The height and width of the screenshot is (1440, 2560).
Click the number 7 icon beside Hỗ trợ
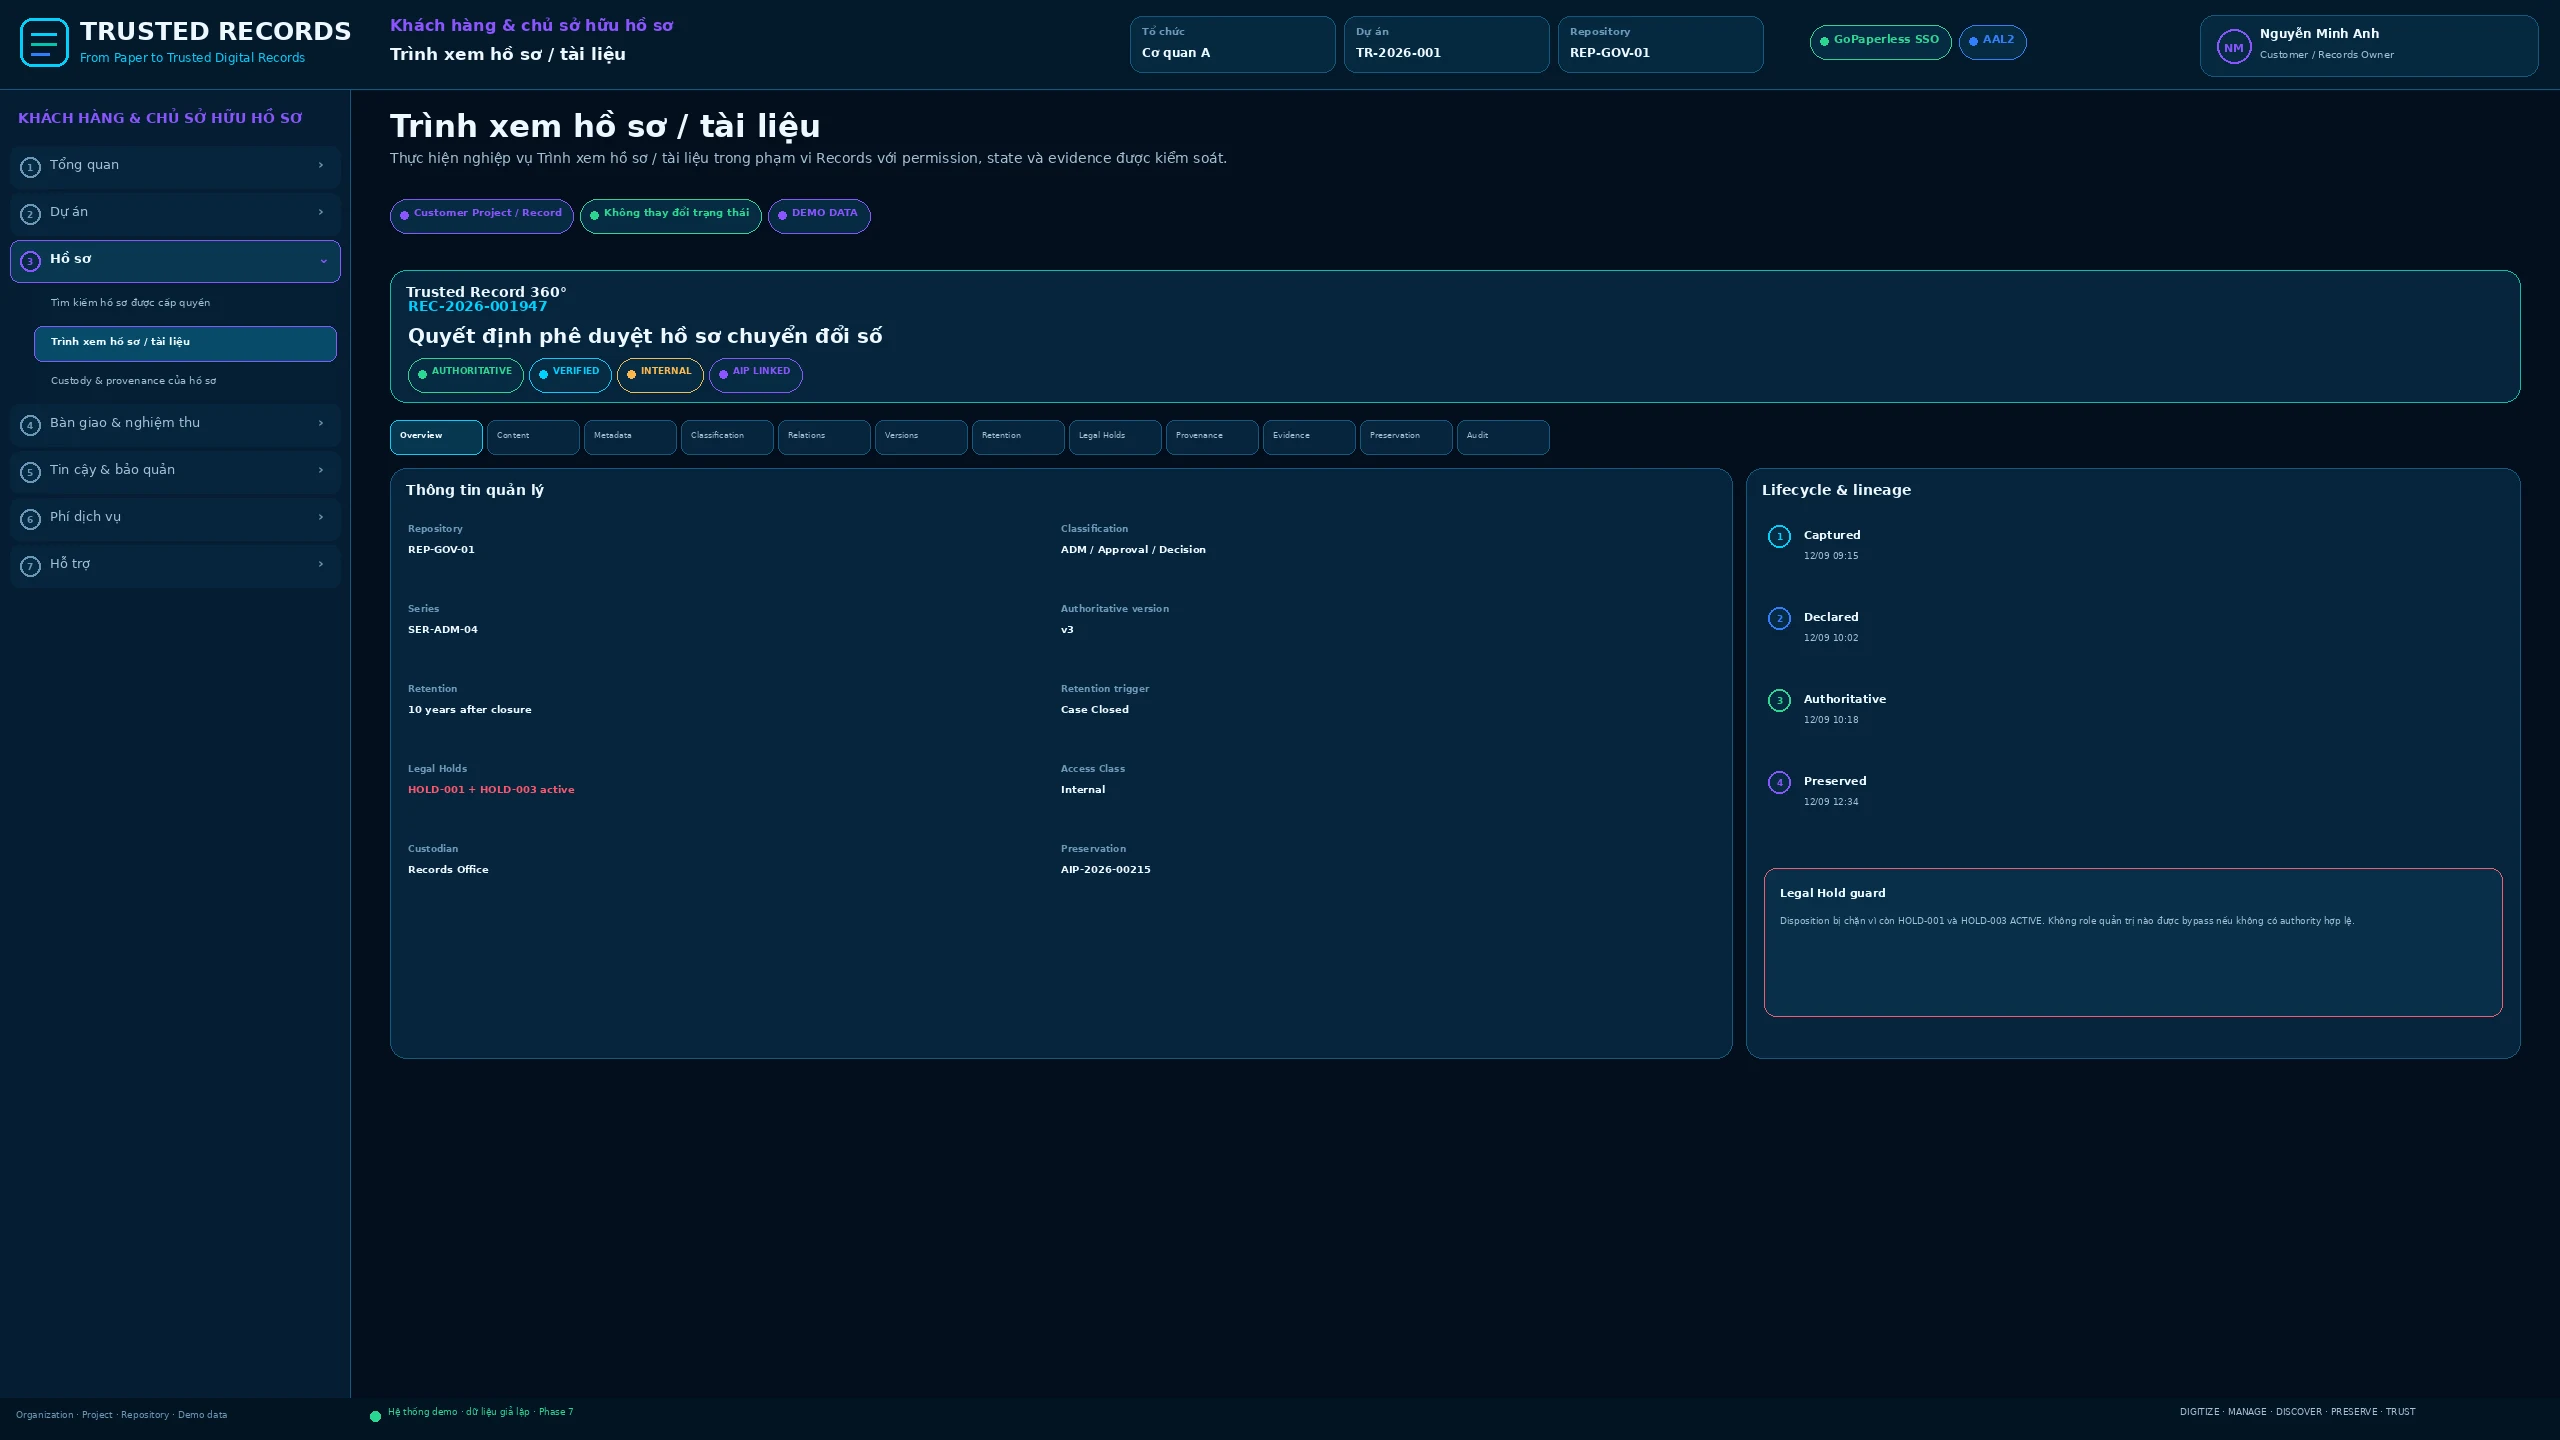(x=30, y=566)
